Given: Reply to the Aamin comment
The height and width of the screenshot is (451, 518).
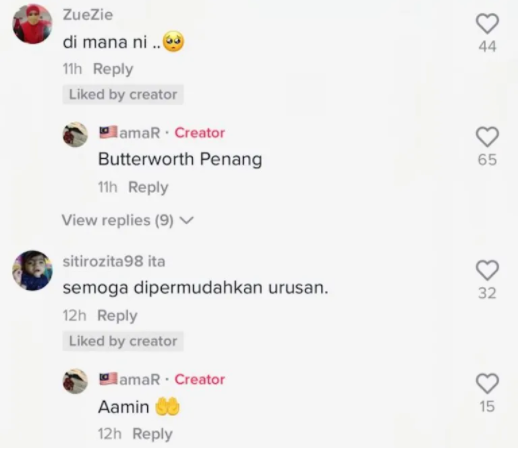Looking at the screenshot, I should click(153, 434).
